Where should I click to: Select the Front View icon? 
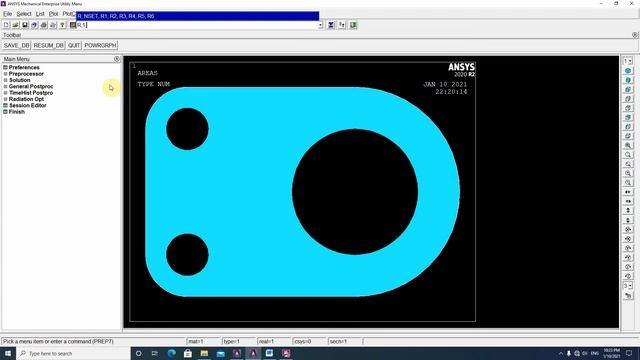click(x=628, y=89)
